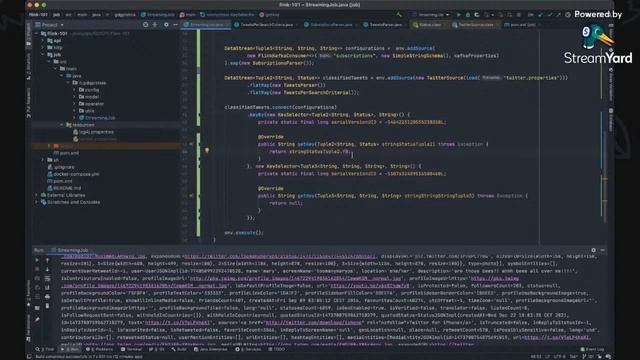Click the Debug bug icon in top toolbar

point(468,15)
